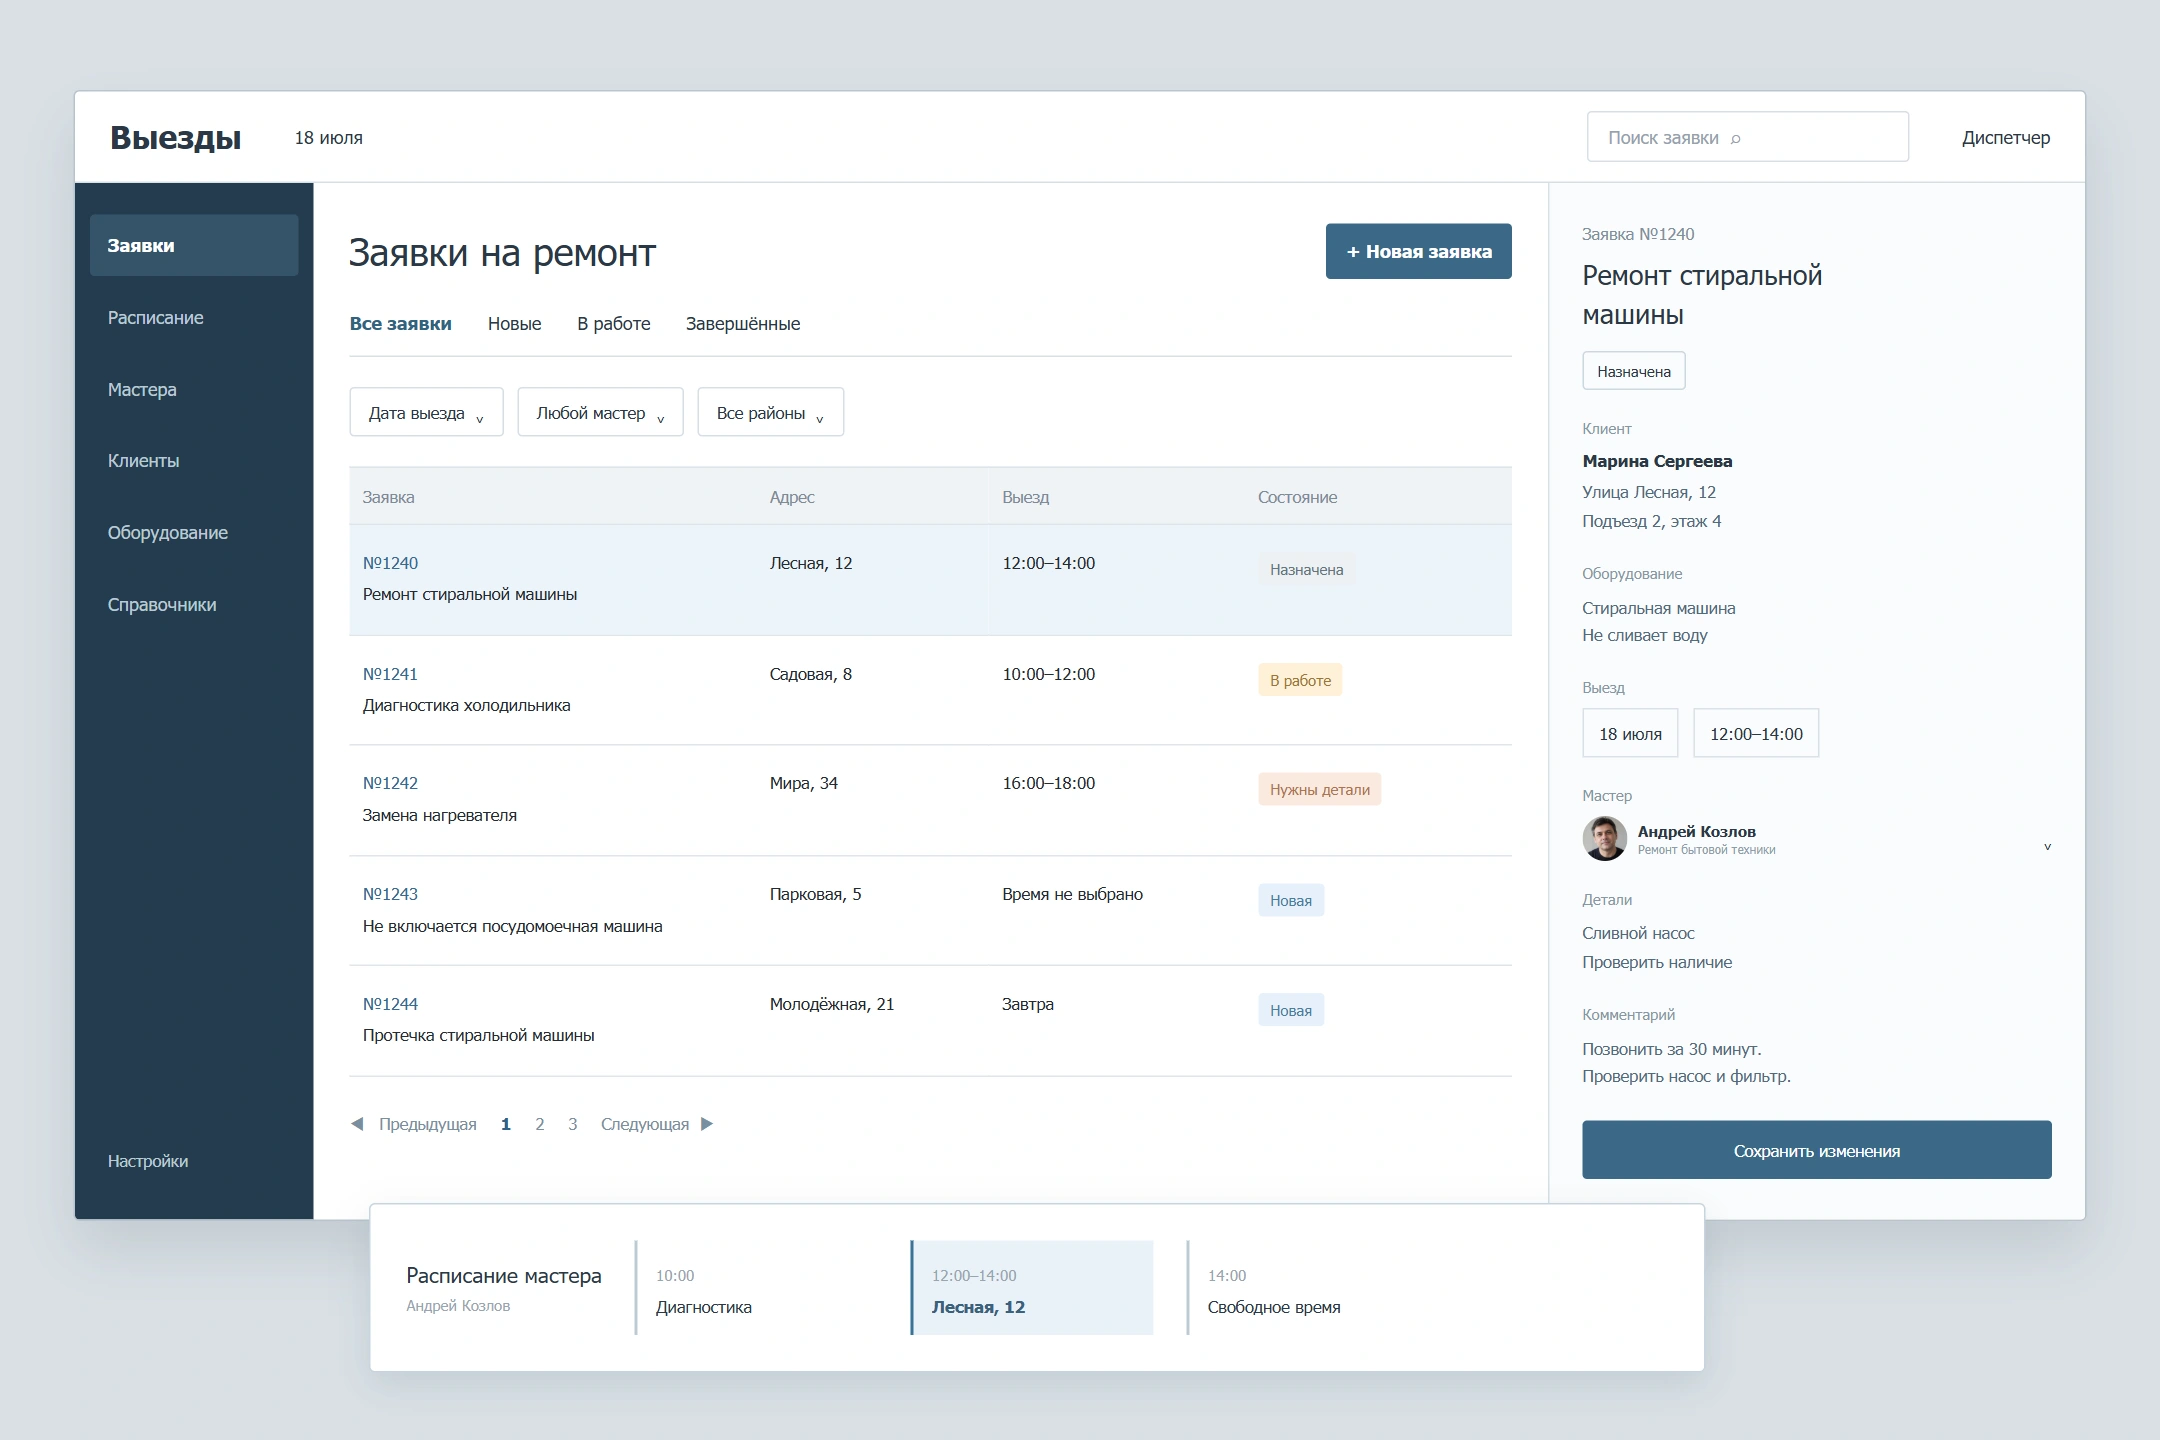Open Расписание in the sidebar

[x=155, y=317]
